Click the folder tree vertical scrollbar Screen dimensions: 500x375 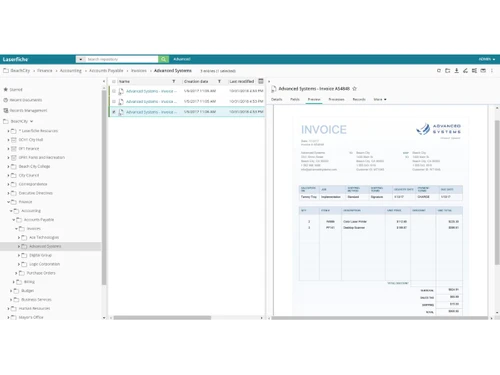104,187
